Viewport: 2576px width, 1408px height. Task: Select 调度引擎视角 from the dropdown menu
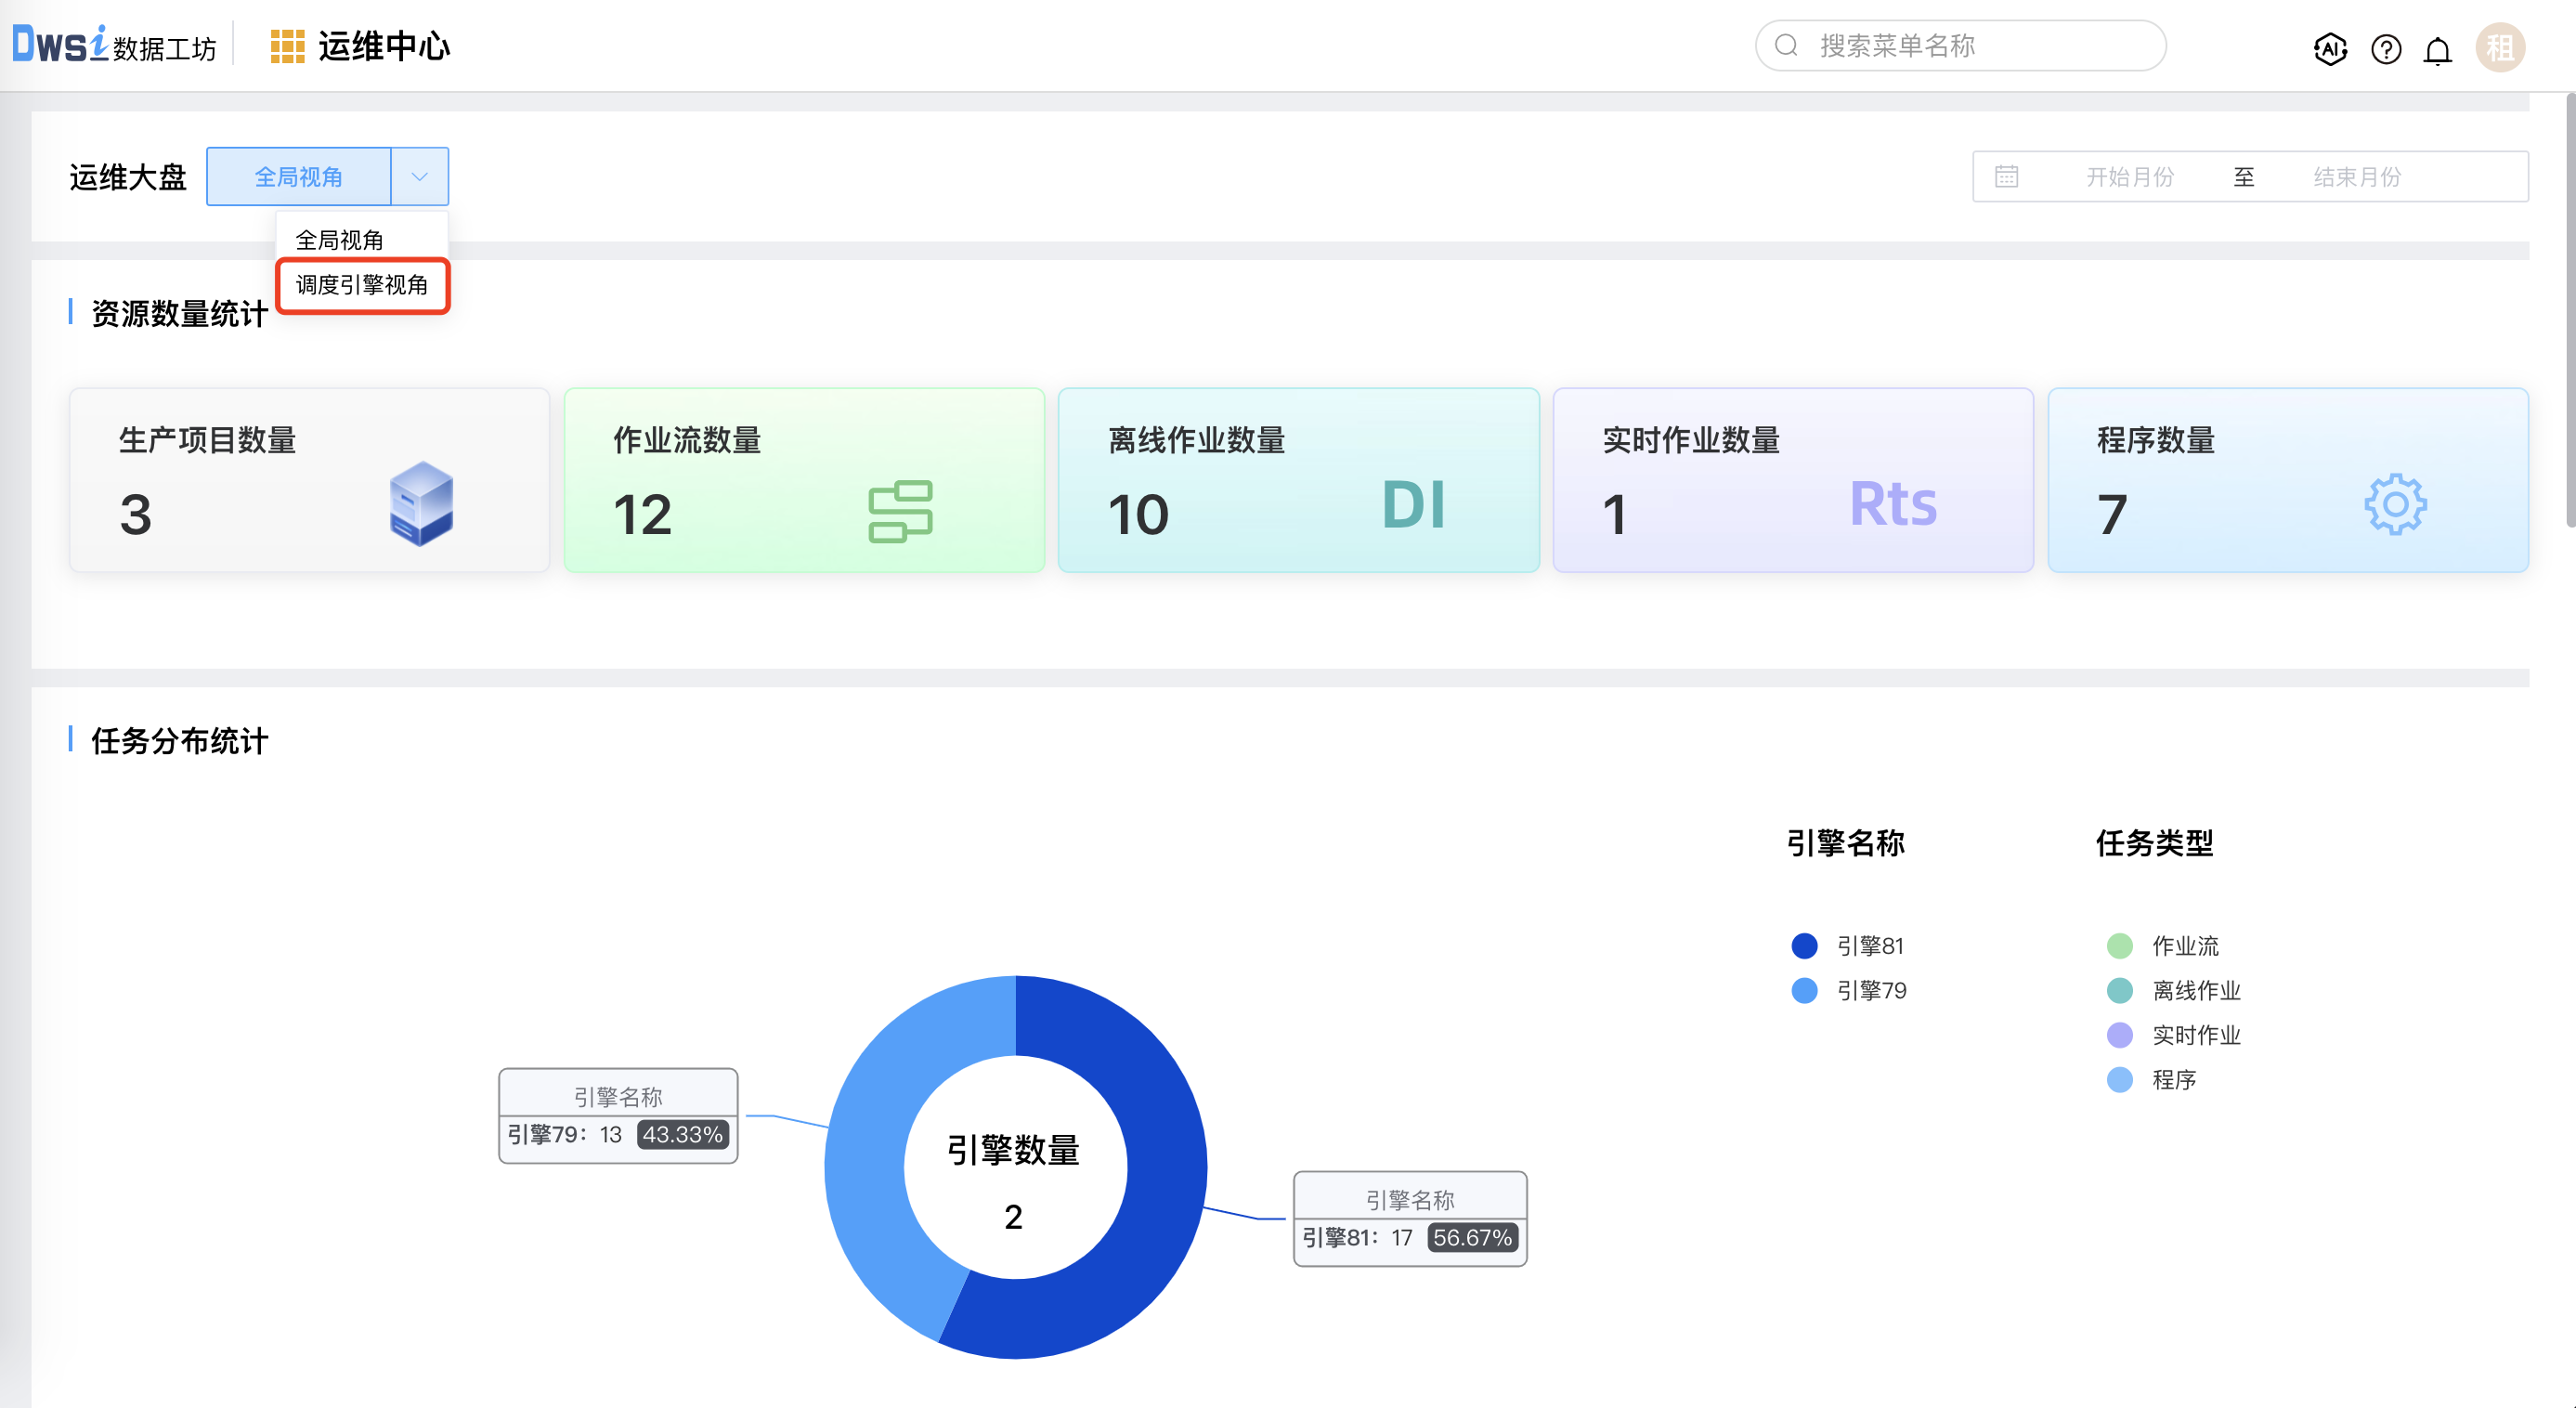pos(362,286)
